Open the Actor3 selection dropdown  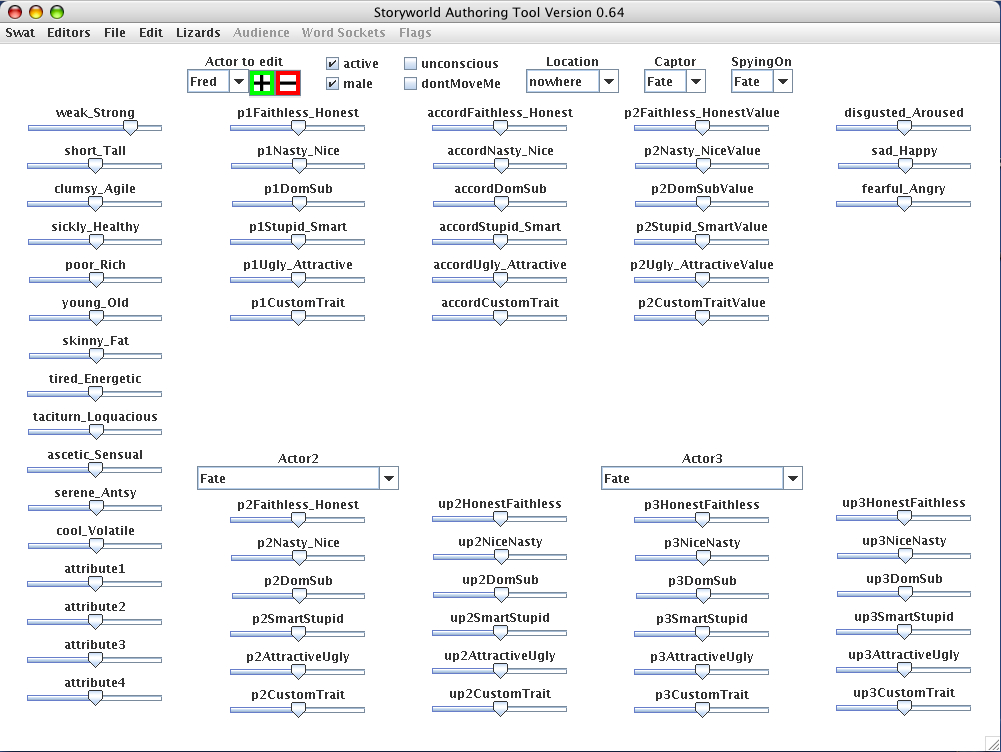793,479
